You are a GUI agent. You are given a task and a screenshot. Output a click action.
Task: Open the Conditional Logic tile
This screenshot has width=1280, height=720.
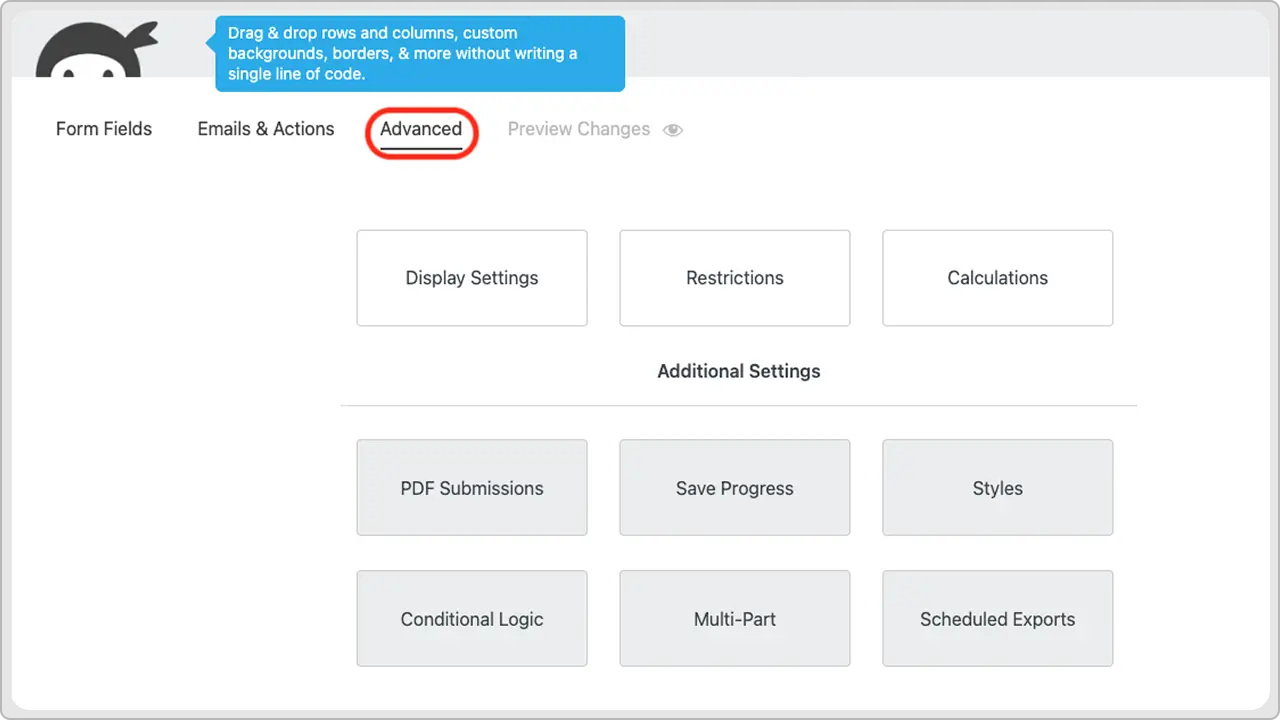click(x=472, y=619)
